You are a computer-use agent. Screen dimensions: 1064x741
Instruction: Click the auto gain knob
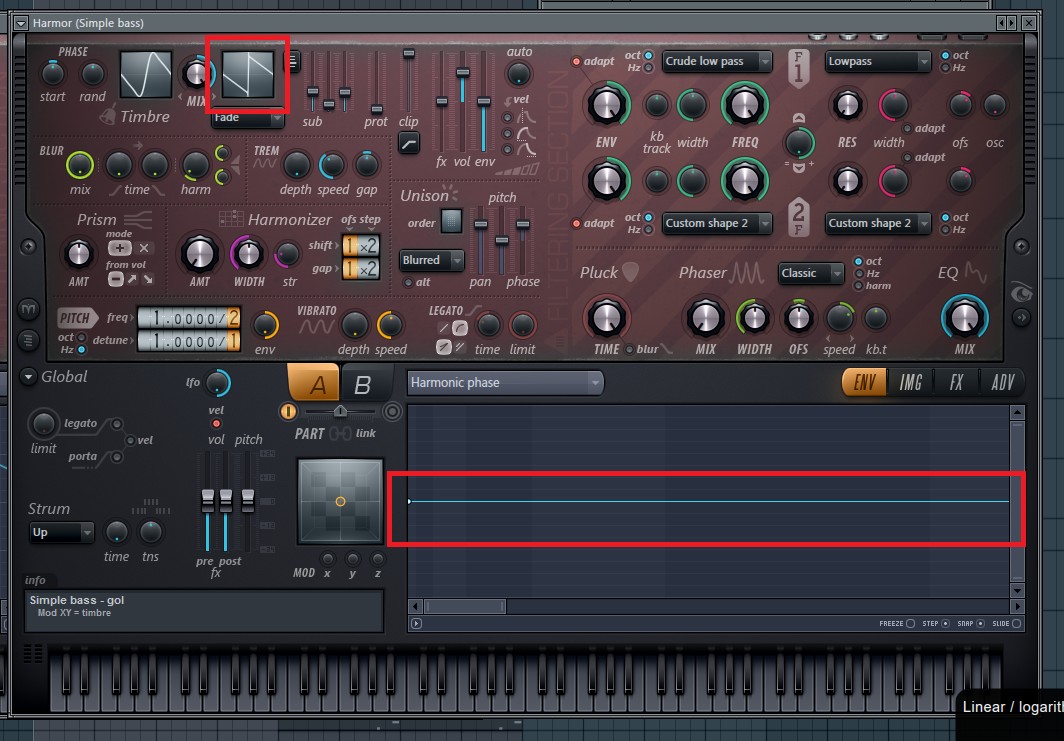[519, 73]
